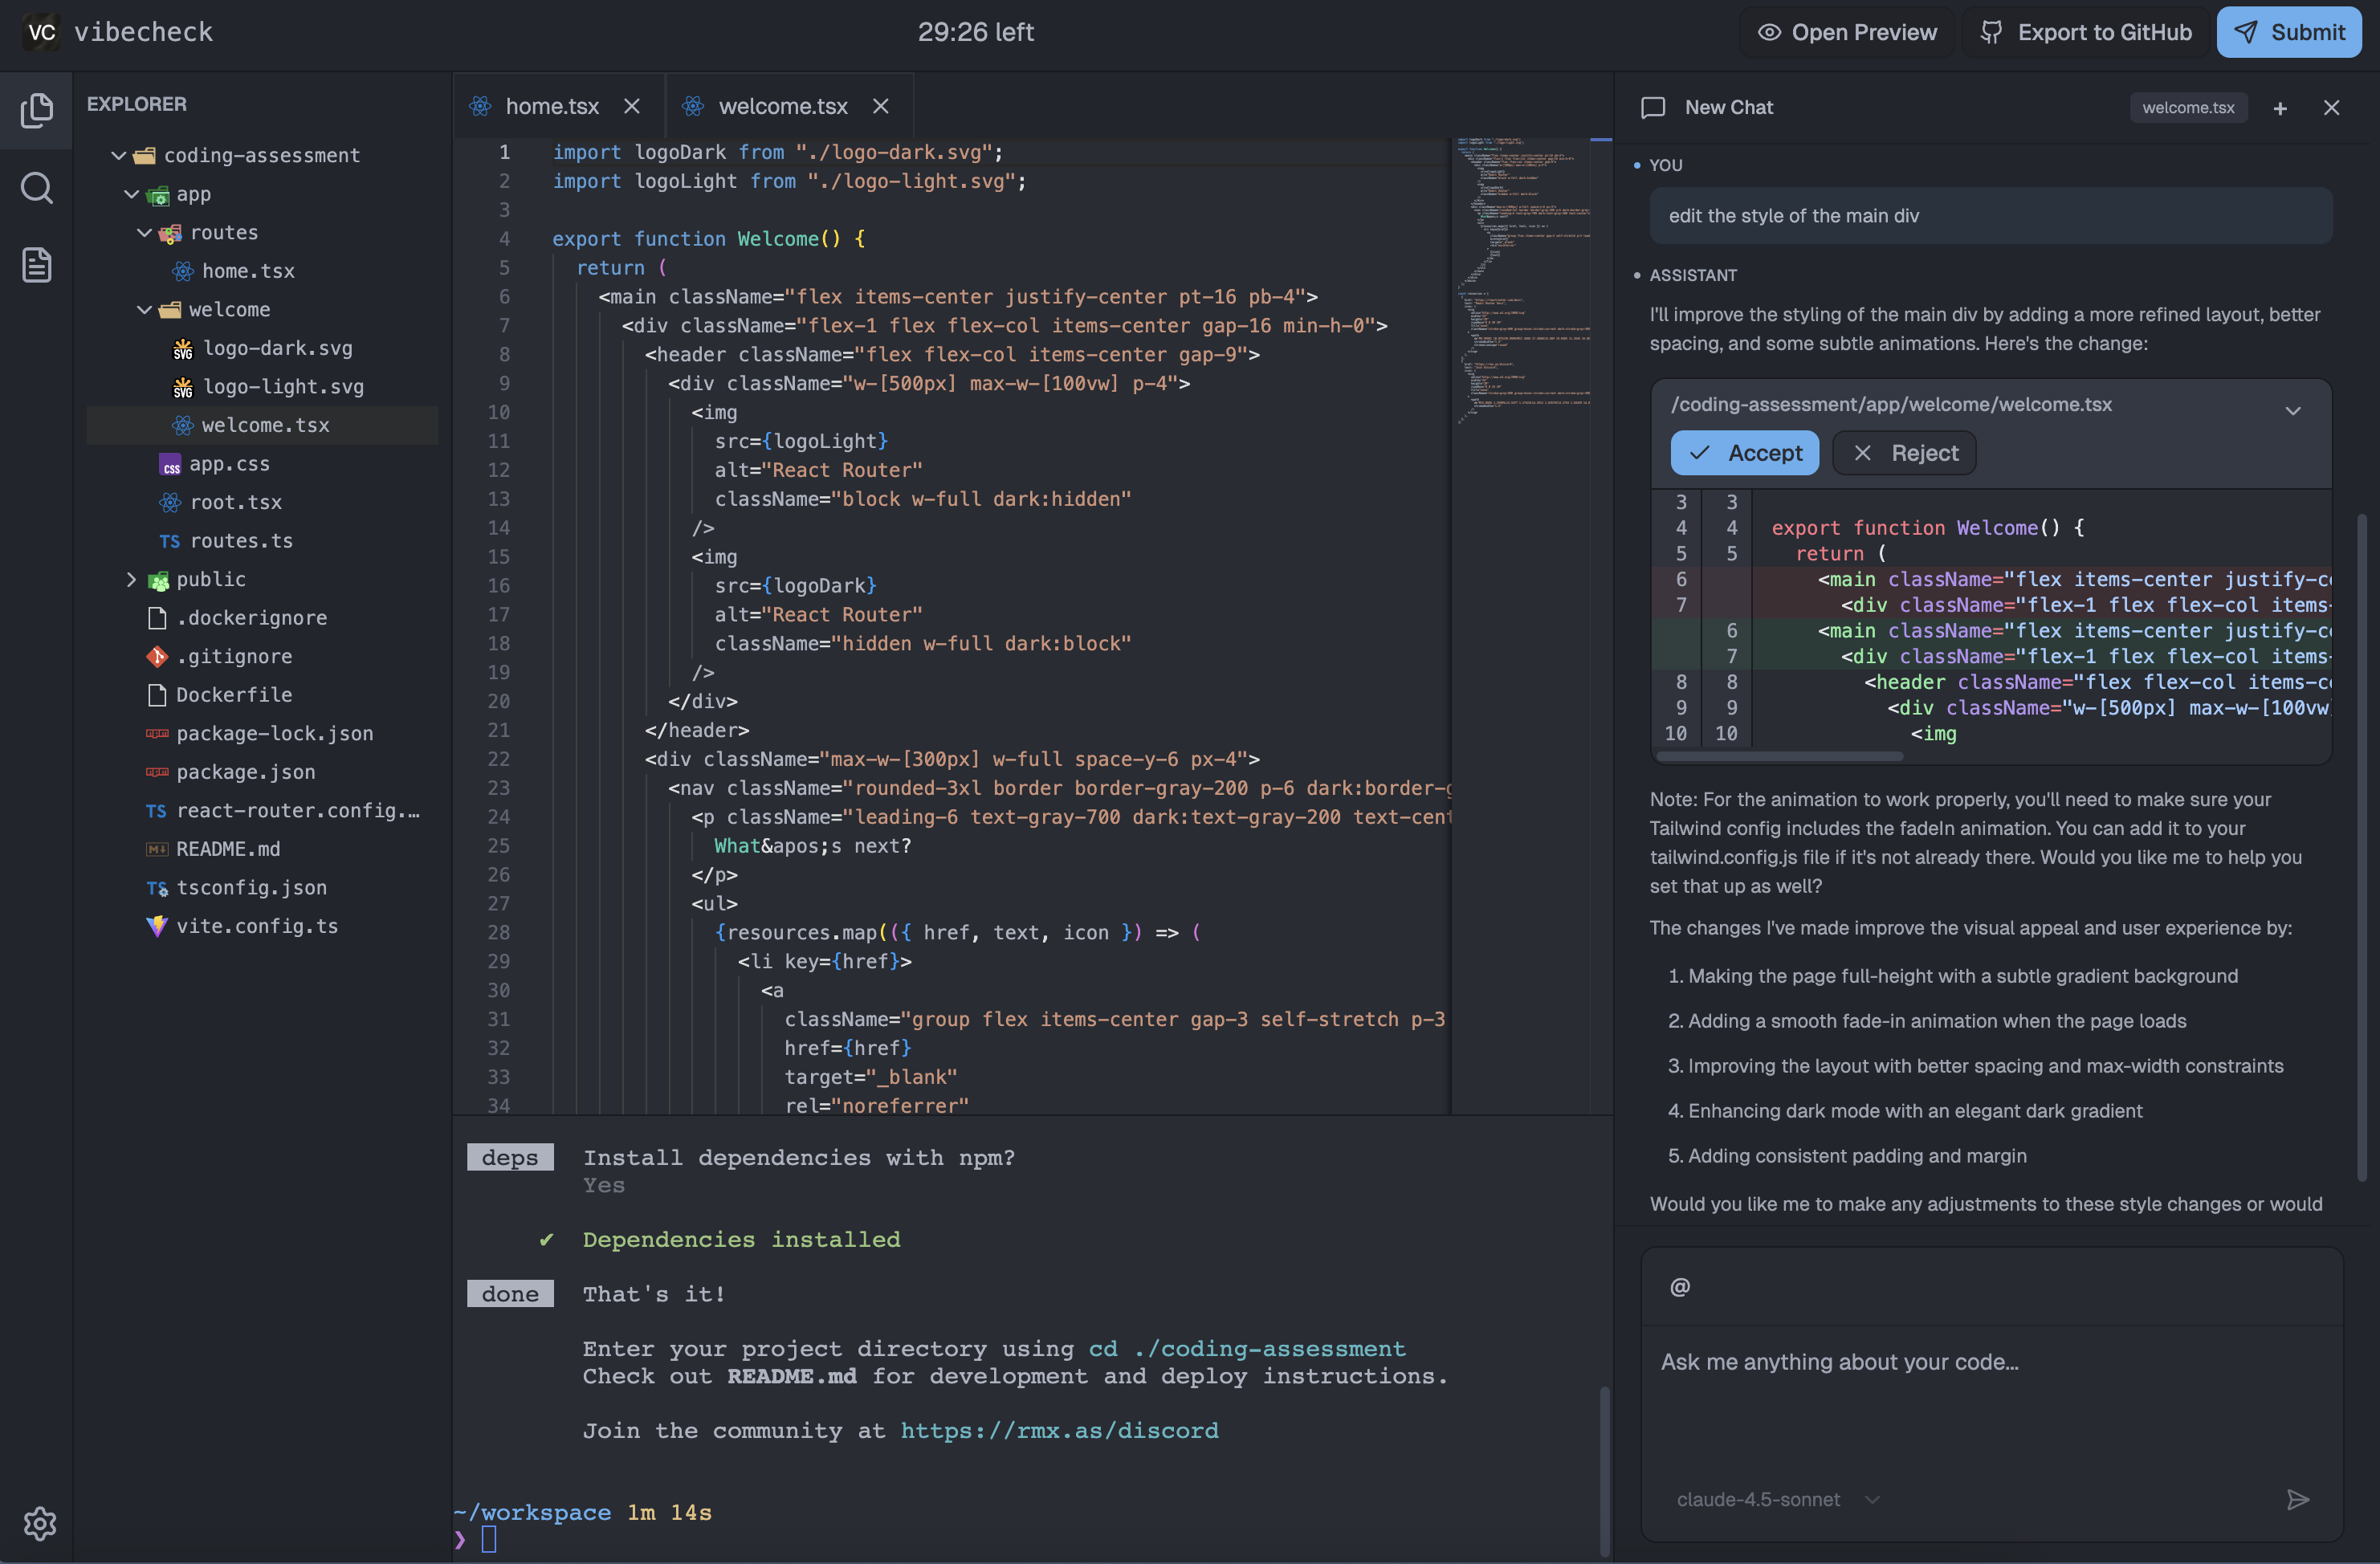Click the horizontal scrollbar under the diff
2380x1564 pixels.
click(1779, 757)
